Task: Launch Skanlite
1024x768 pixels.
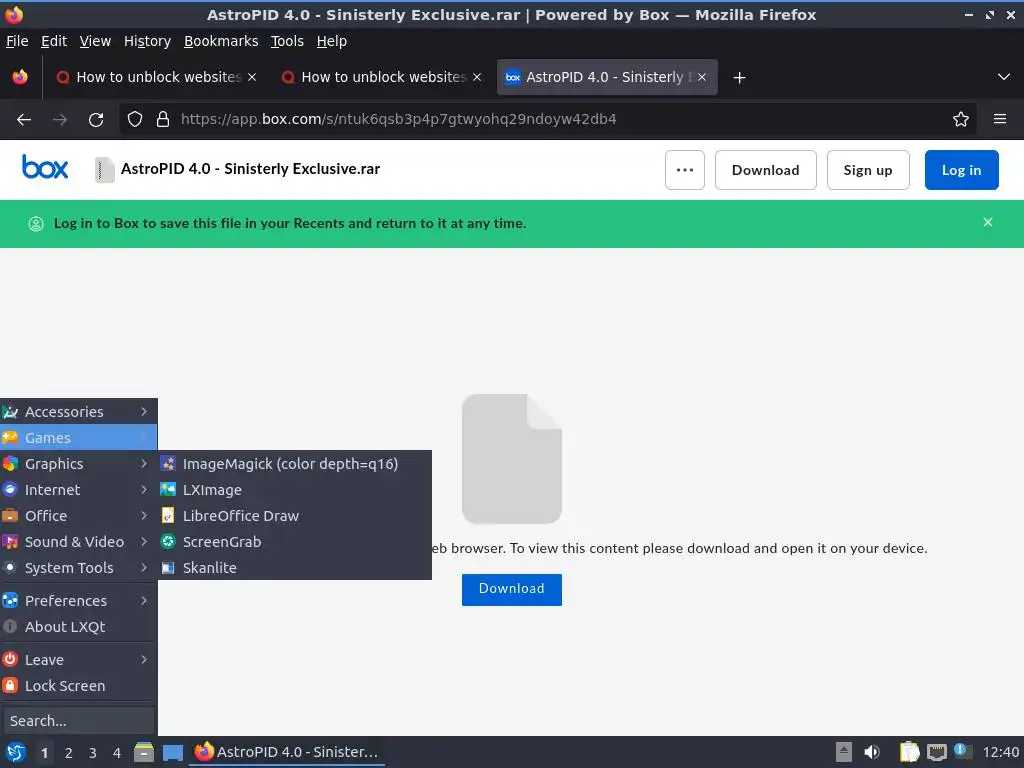Action: [295, 568]
